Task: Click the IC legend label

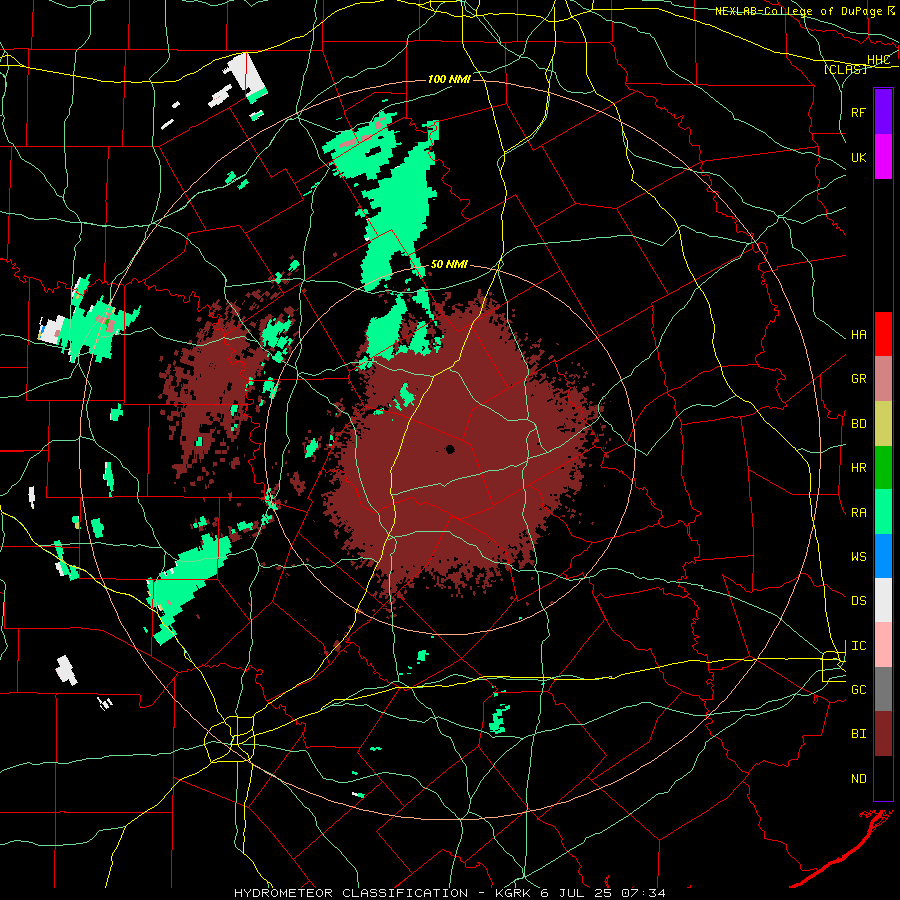Action: pyautogui.click(x=858, y=646)
